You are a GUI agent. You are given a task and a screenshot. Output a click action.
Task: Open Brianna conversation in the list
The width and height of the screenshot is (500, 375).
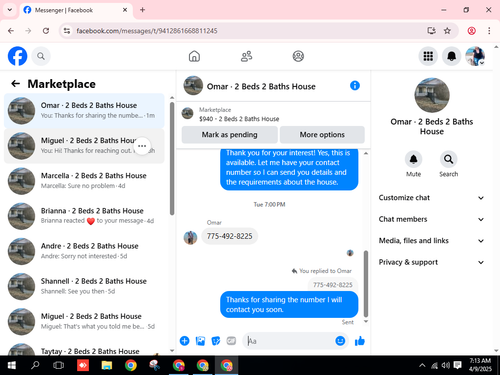[x=84, y=216]
